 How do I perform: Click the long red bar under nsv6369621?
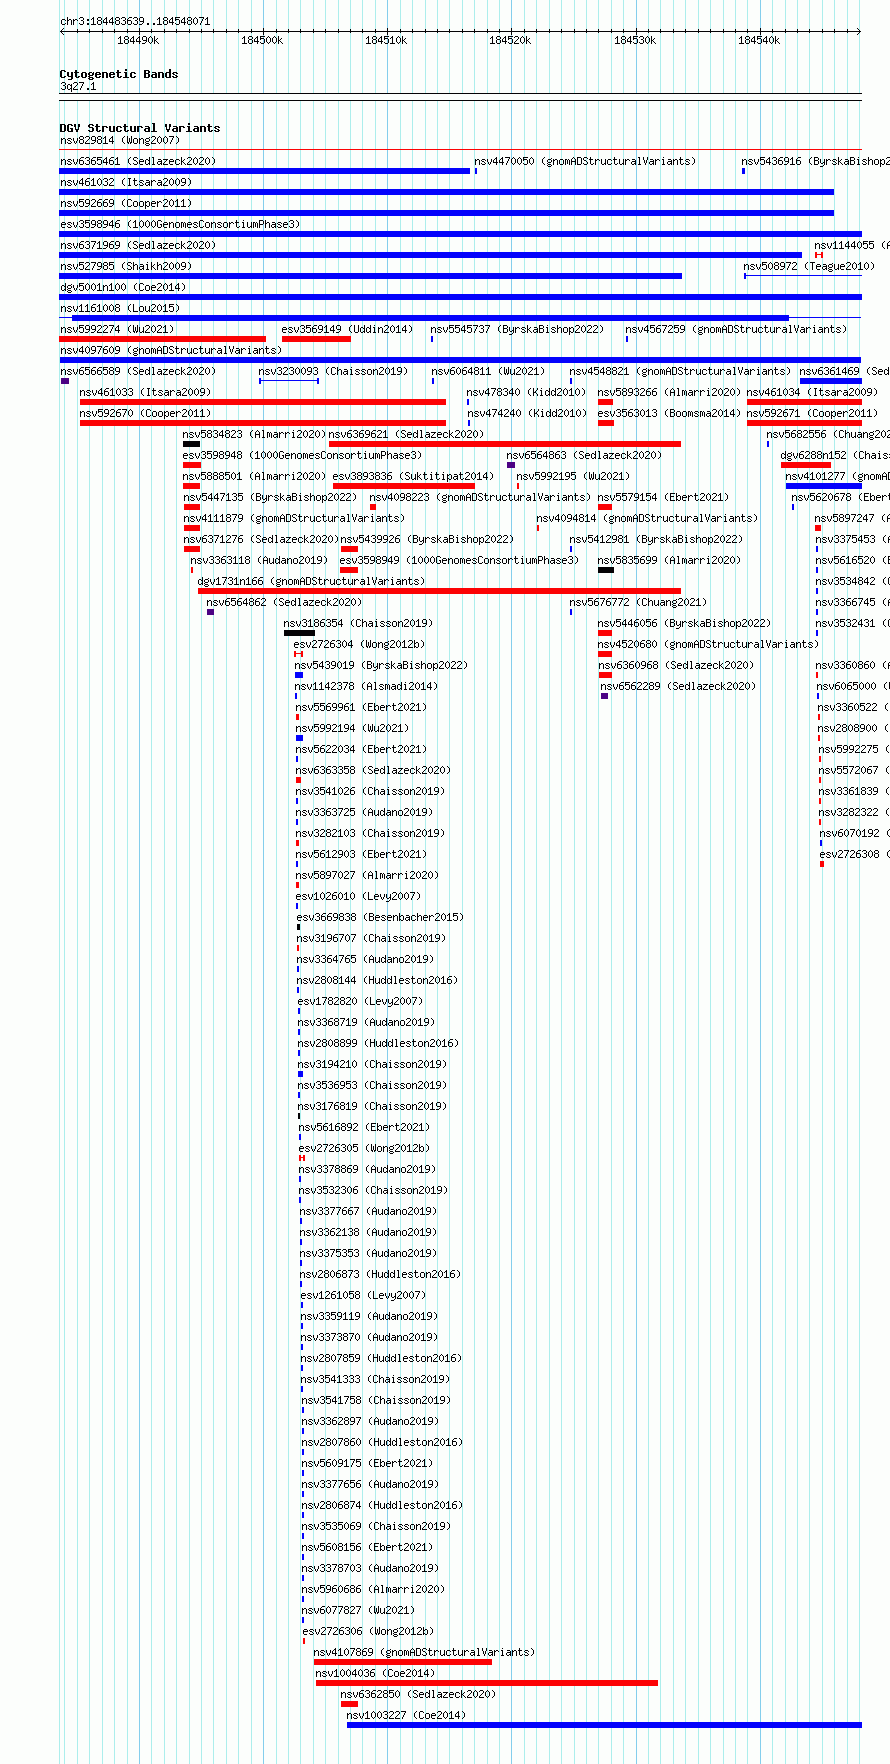tap(505, 444)
